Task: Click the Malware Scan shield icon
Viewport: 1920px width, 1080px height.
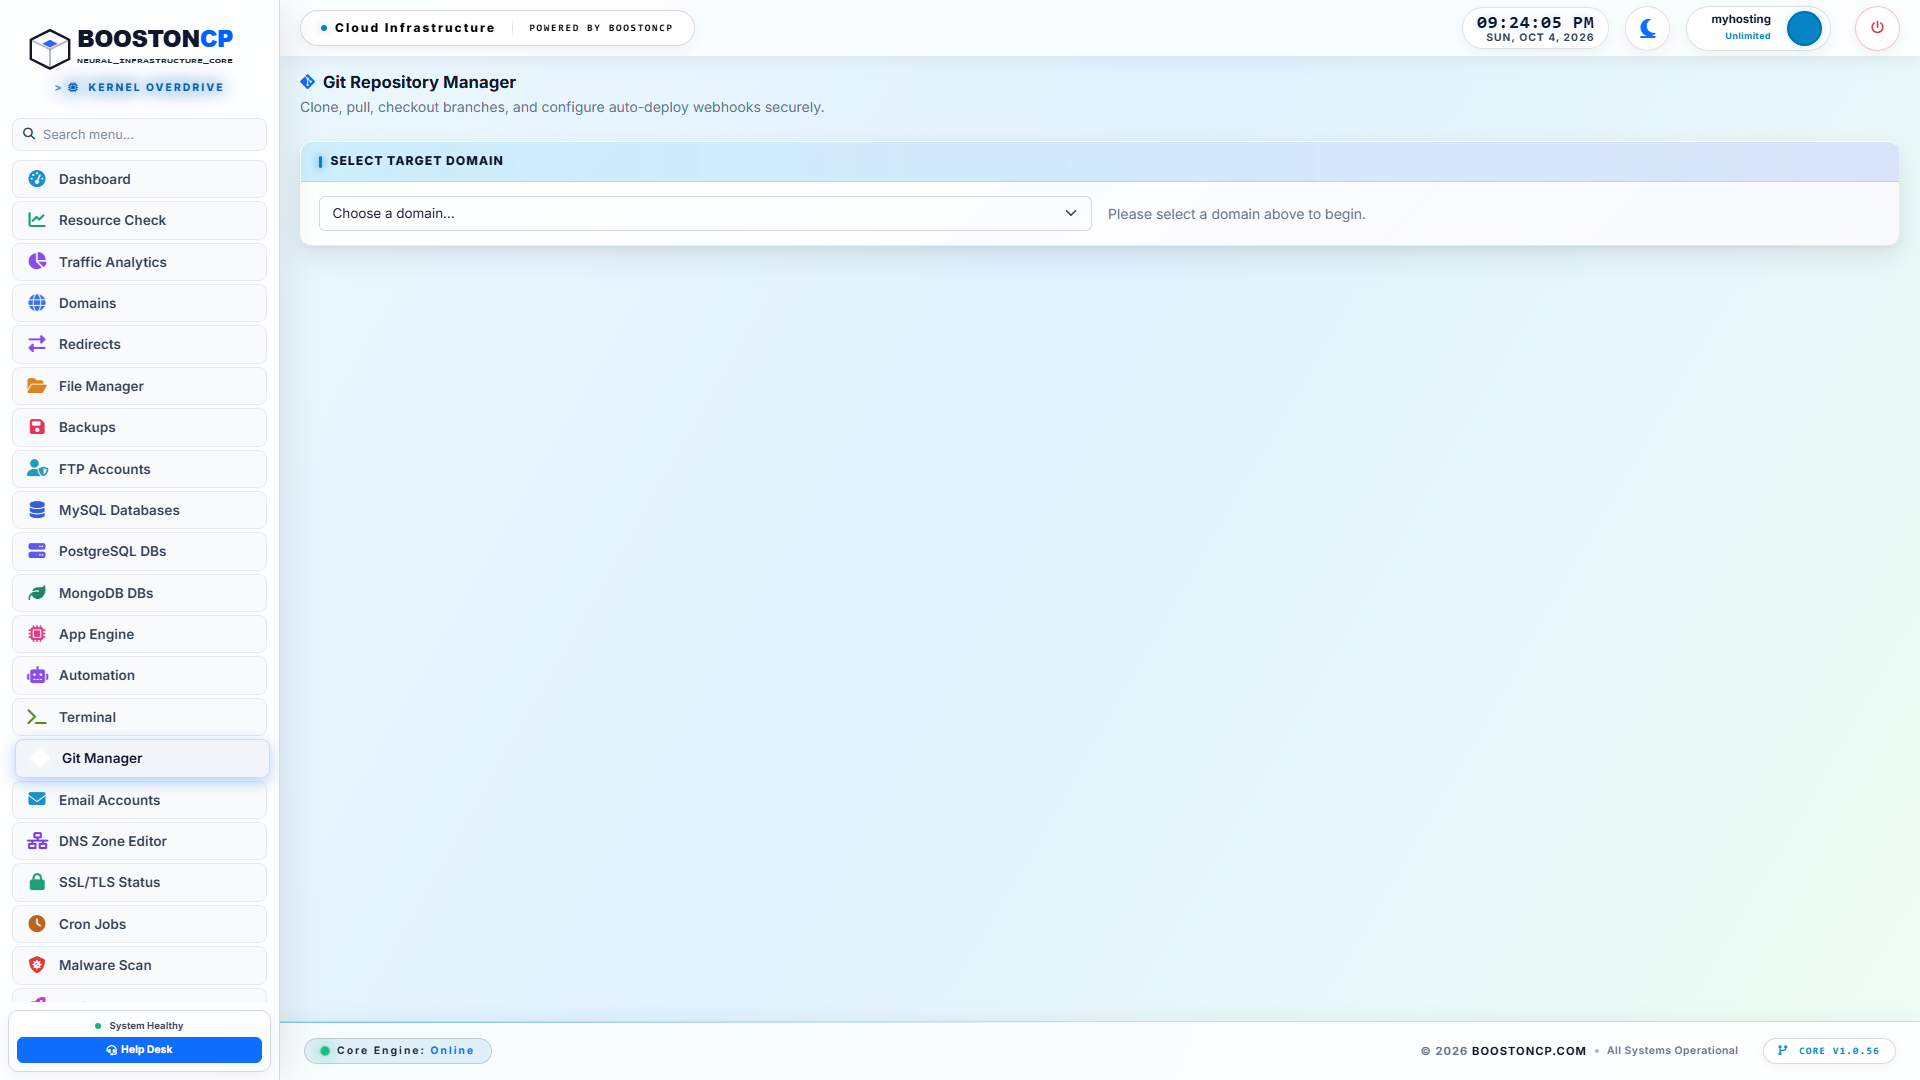Action: (x=37, y=965)
